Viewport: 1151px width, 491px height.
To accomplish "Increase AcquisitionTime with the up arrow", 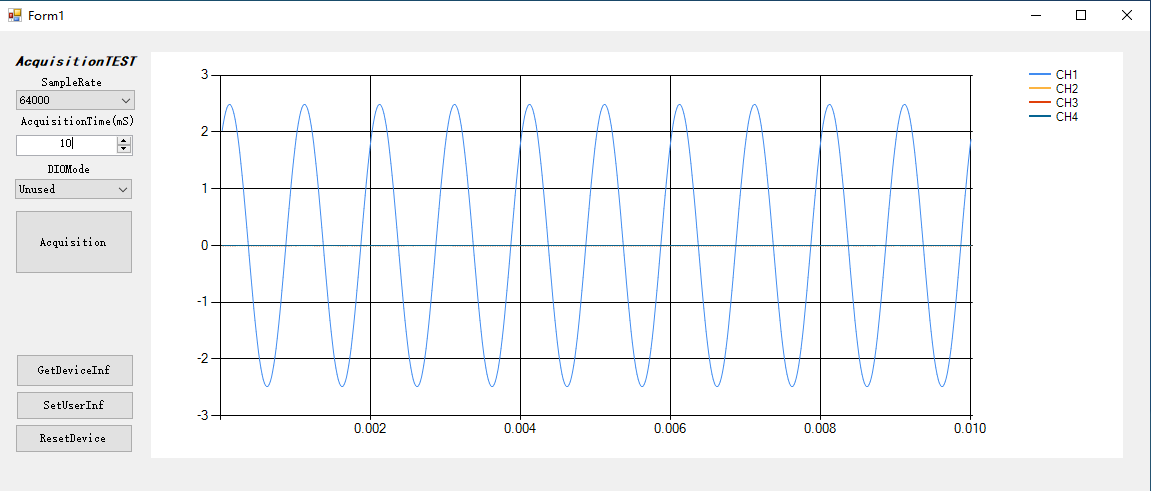I will coord(124,140).
